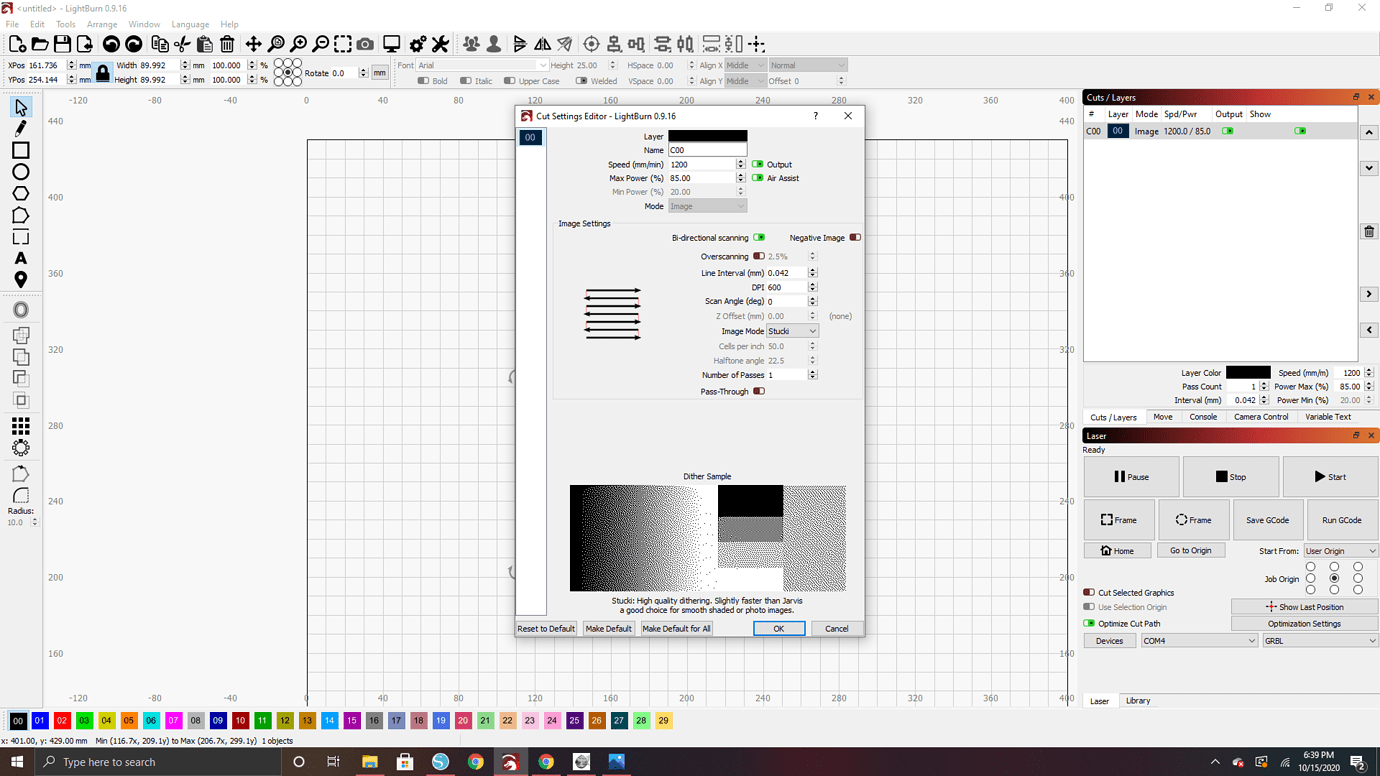Viewport: 1380px width, 776px height.
Task: Click the New file toolbar icon
Action: click(17, 44)
